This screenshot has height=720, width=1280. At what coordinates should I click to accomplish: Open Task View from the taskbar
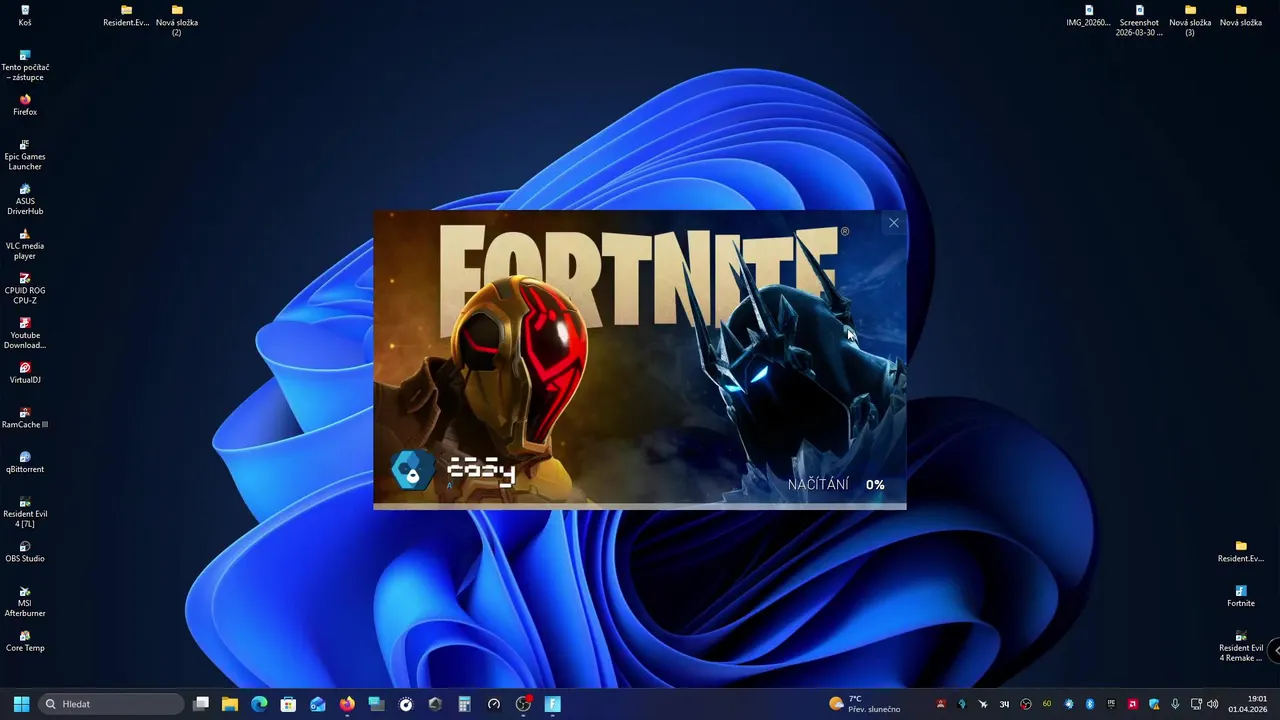201,704
